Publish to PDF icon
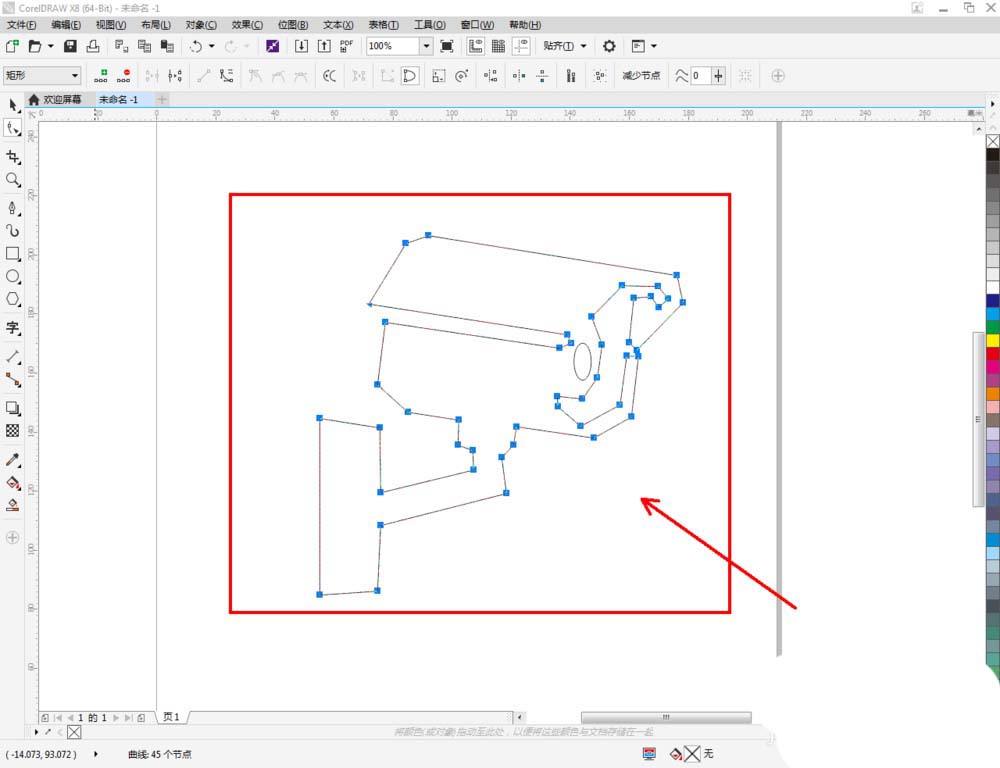 pyautogui.click(x=347, y=46)
